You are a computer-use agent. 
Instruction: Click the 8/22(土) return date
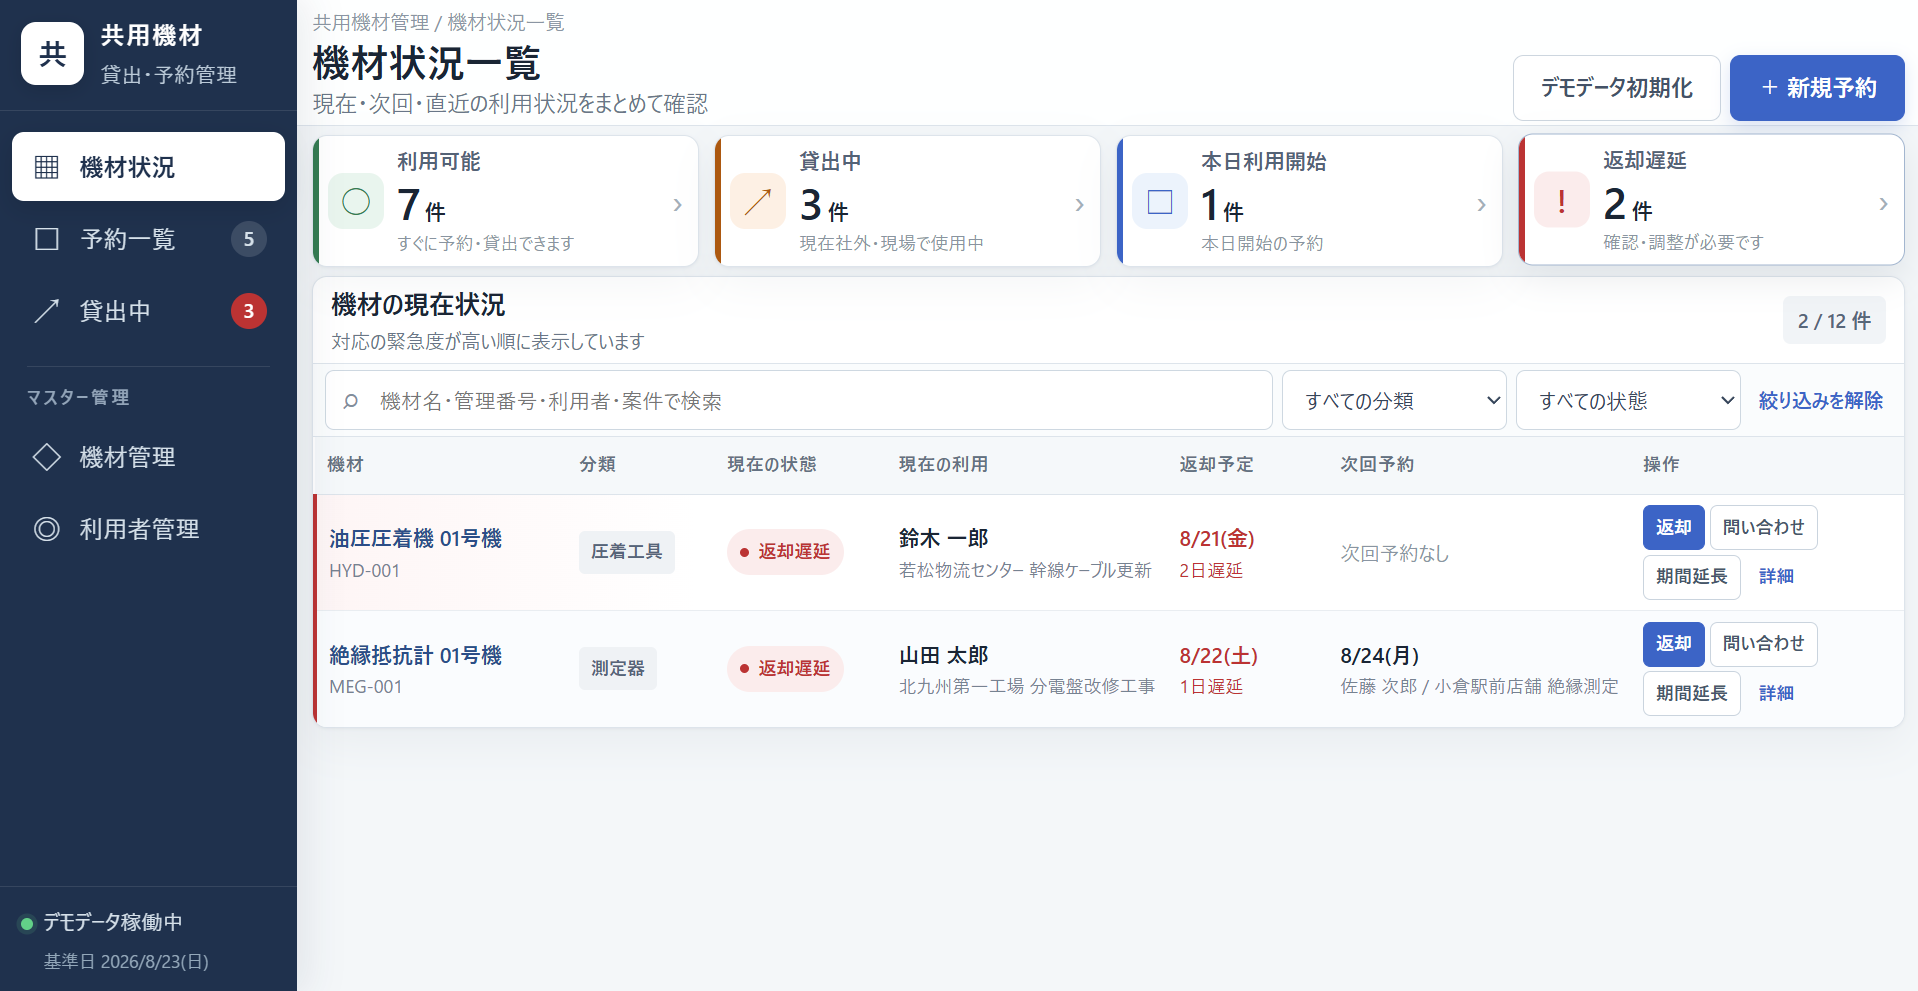coord(1218,655)
